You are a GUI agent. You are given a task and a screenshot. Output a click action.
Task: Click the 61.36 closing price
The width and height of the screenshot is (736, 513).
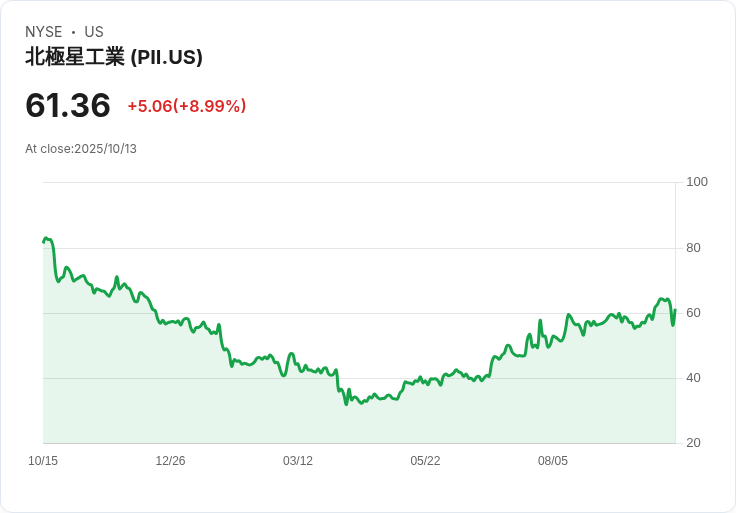click(x=68, y=105)
